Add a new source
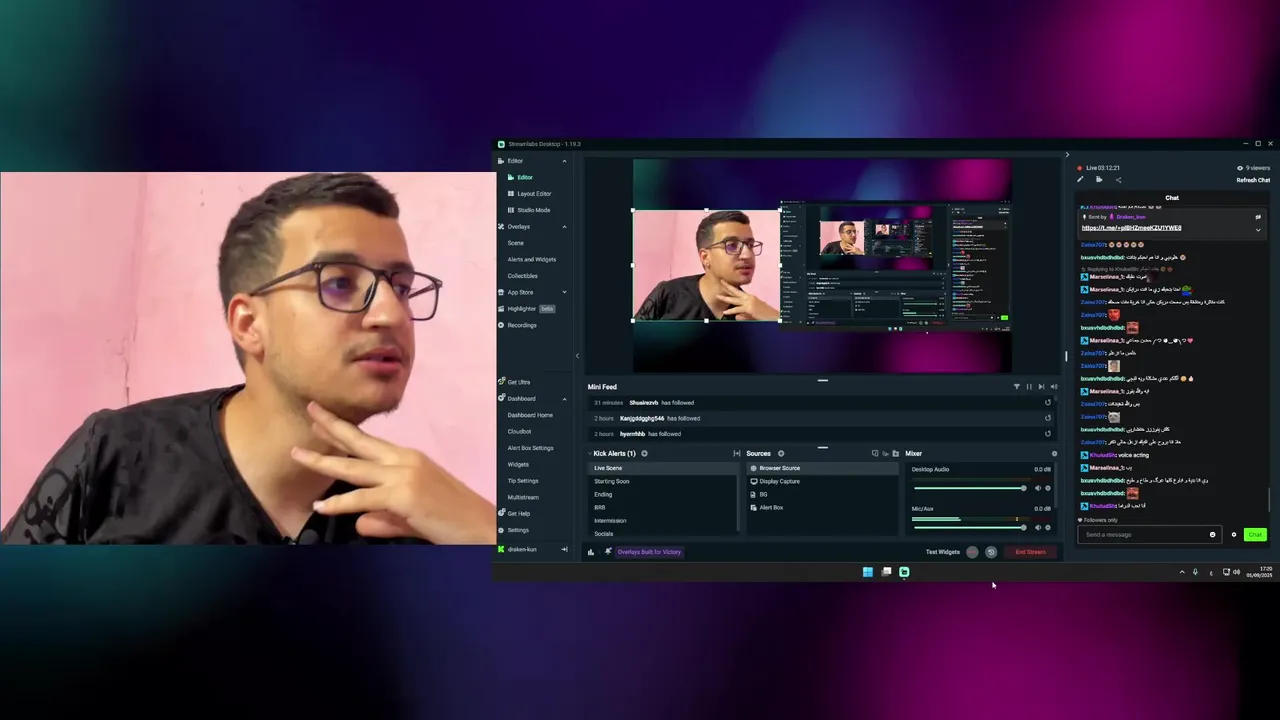 tap(781, 454)
